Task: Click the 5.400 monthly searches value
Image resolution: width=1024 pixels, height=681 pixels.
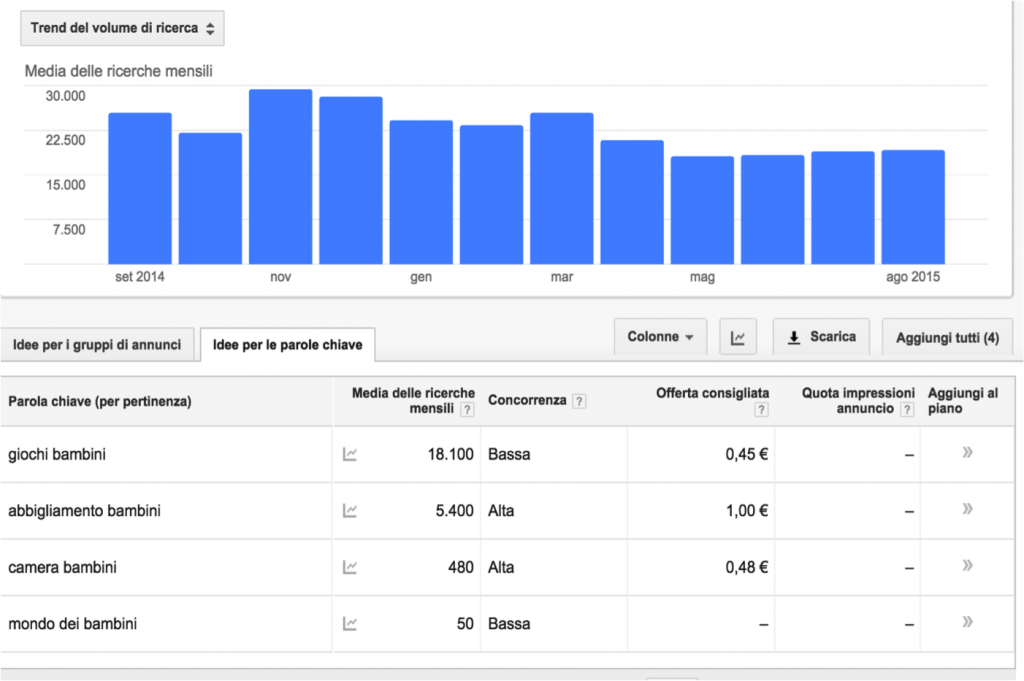Action: [x=455, y=511]
